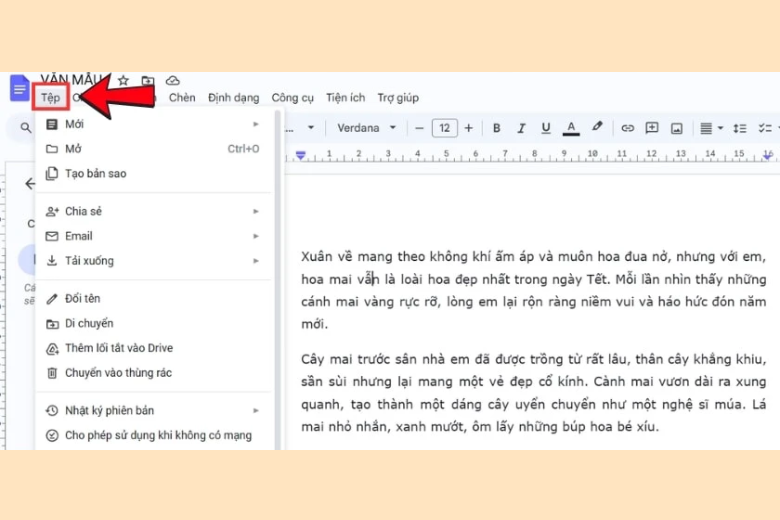780x520 pixels.
Task: Open the Chèn menu
Action: (x=182, y=98)
